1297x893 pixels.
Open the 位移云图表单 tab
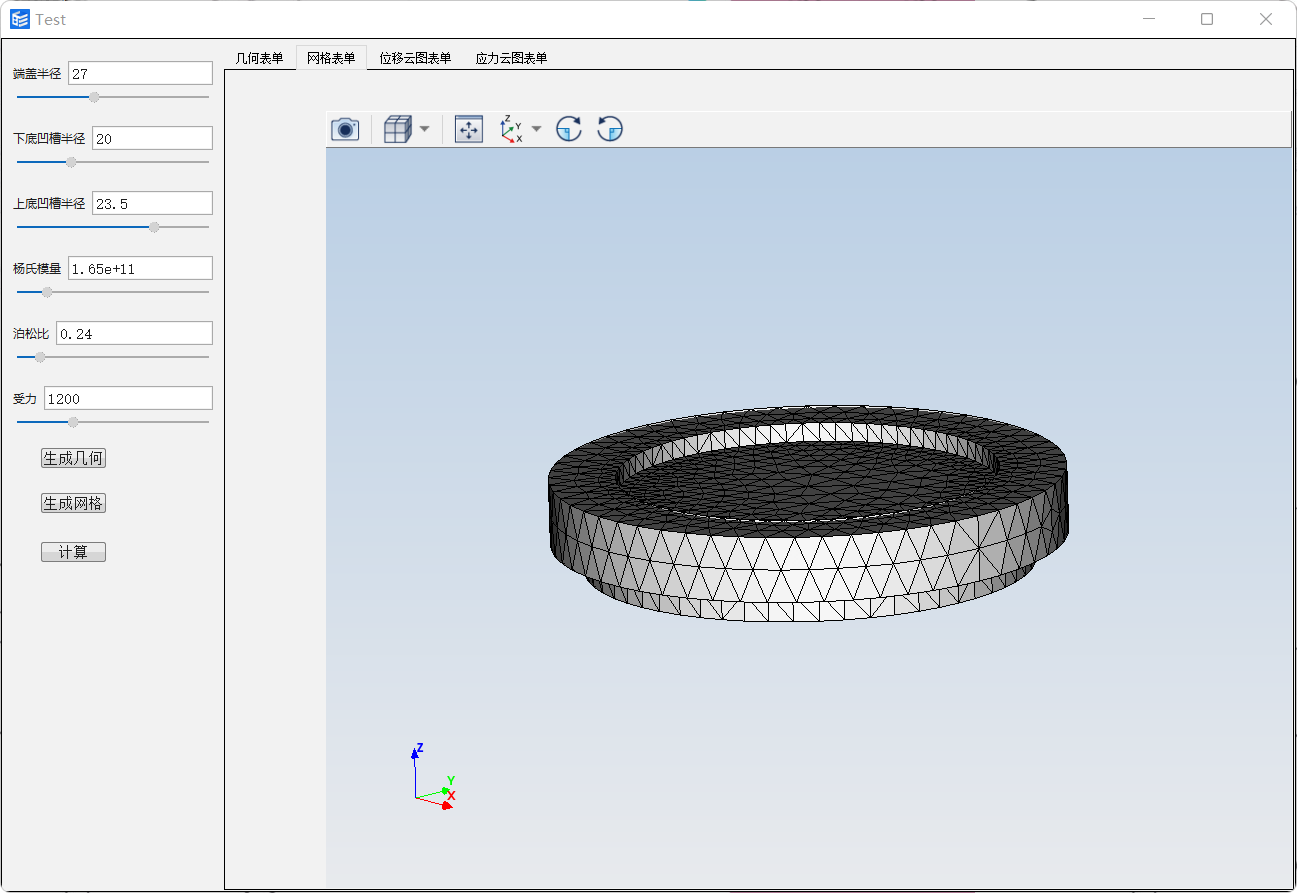point(415,58)
